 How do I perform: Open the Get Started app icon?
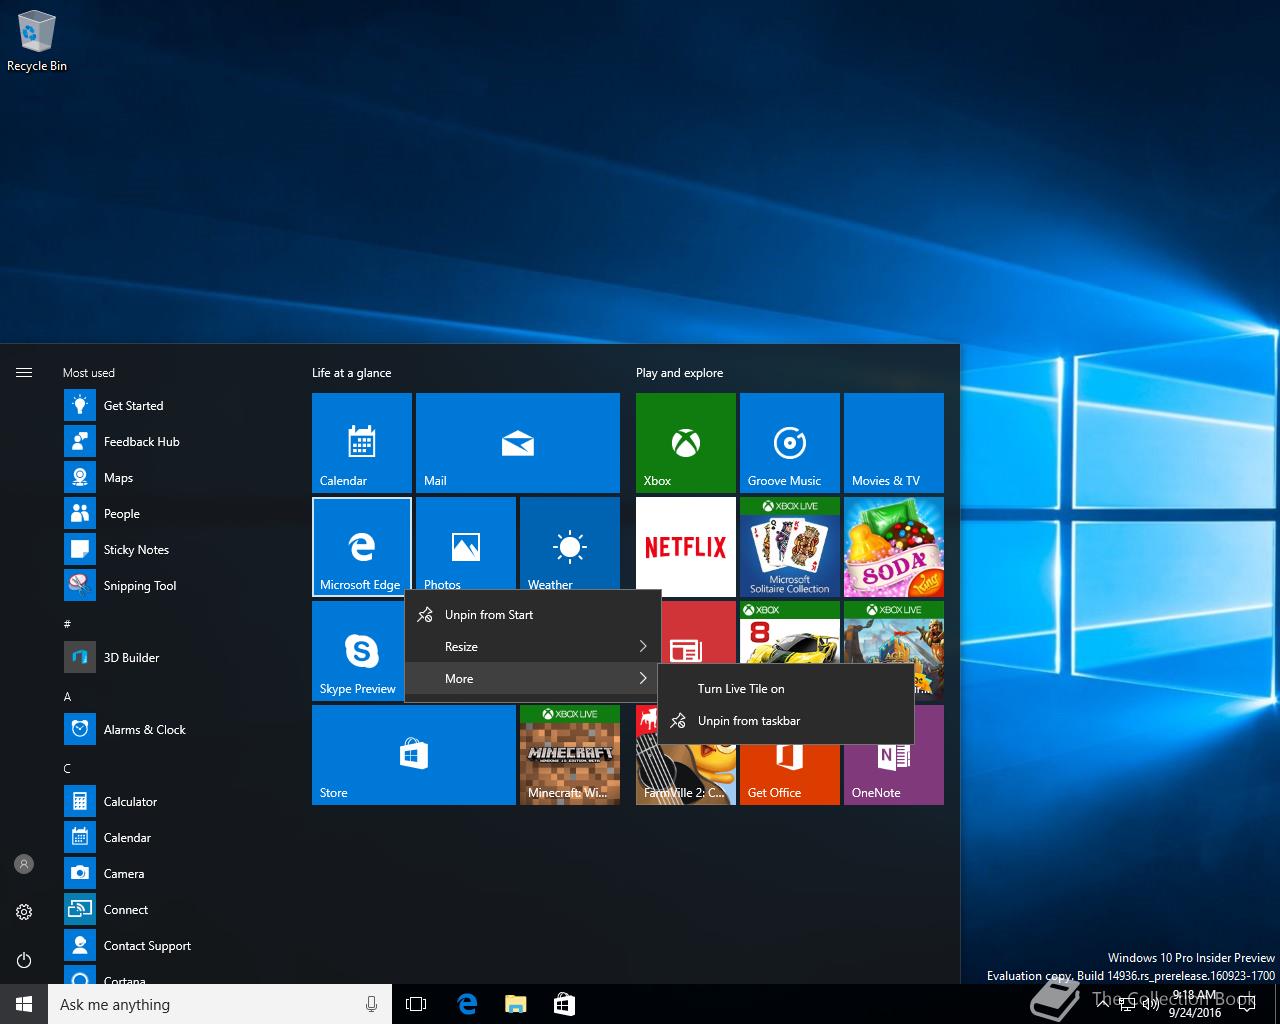(x=80, y=405)
